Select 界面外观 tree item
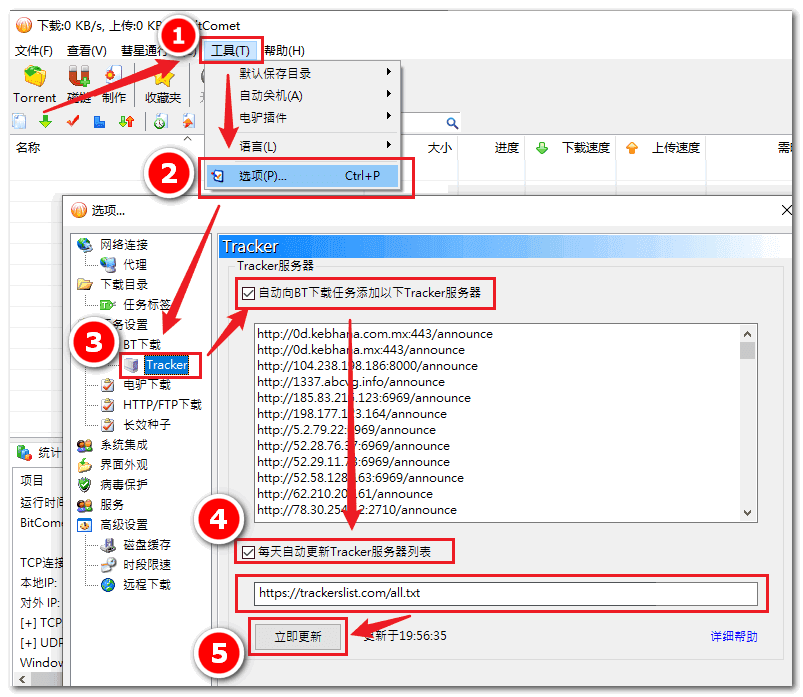Screen dimensions: 803x697 [x=124, y=464]
